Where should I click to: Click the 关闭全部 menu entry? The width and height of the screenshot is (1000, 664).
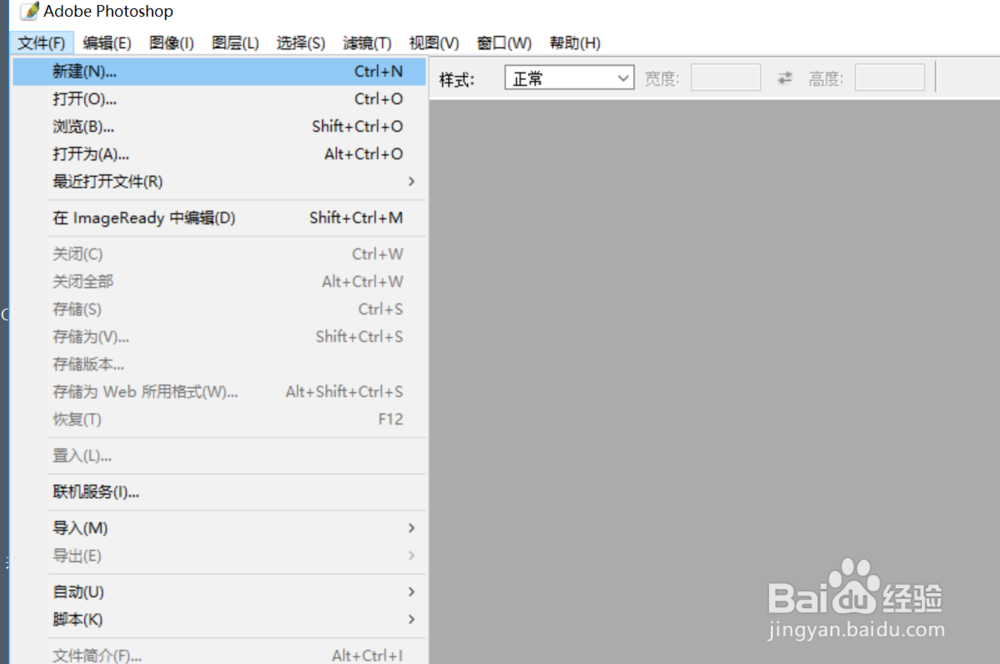pos(219,281)
